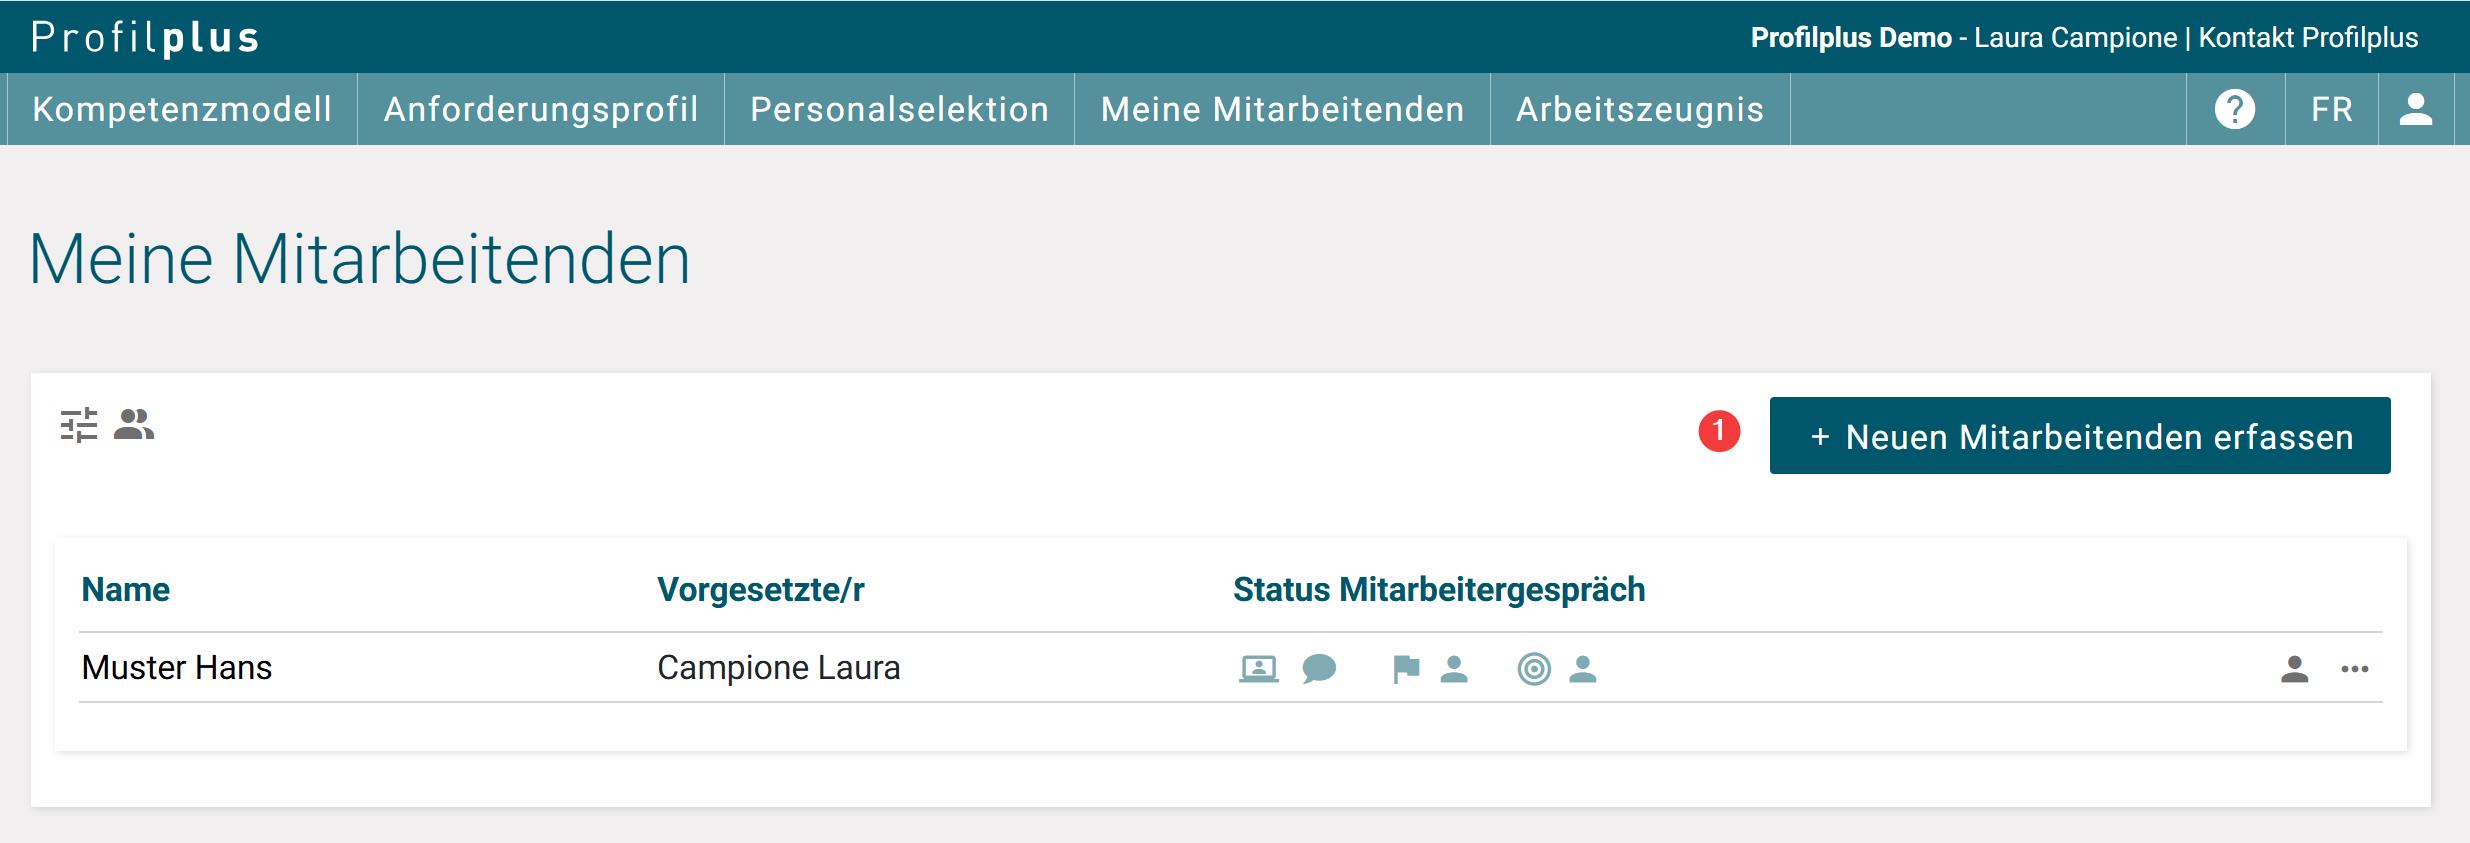
Task: Open the filter settings sliders icon
Action: coord(79,425)
